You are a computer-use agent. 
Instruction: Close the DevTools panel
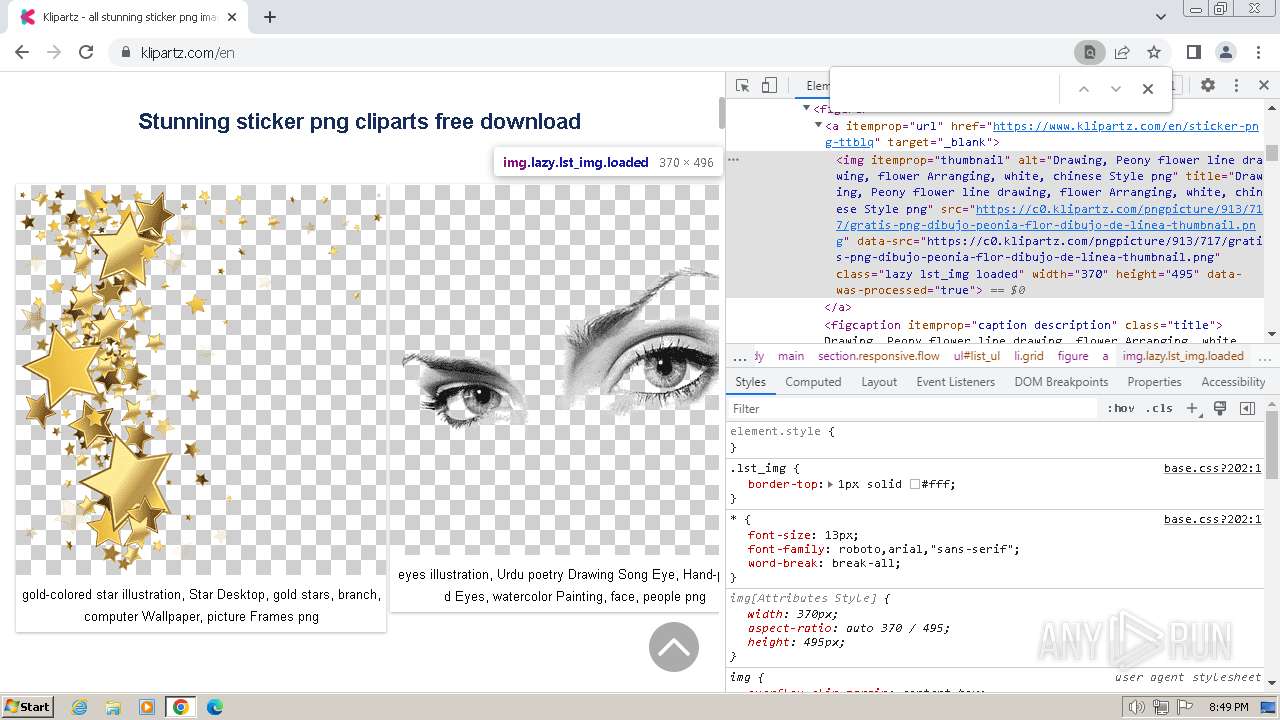[1264, 86]
